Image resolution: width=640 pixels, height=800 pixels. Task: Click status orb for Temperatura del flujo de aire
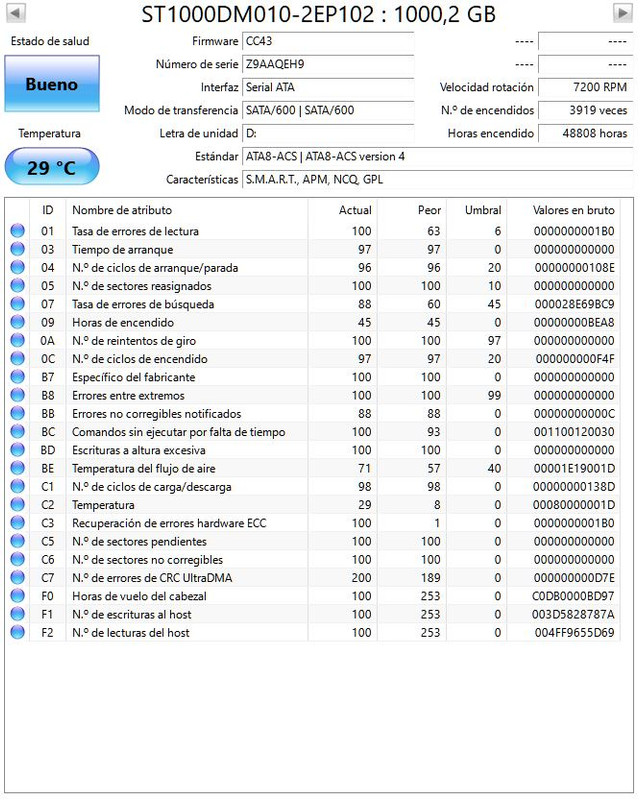(x=17, y=468)
